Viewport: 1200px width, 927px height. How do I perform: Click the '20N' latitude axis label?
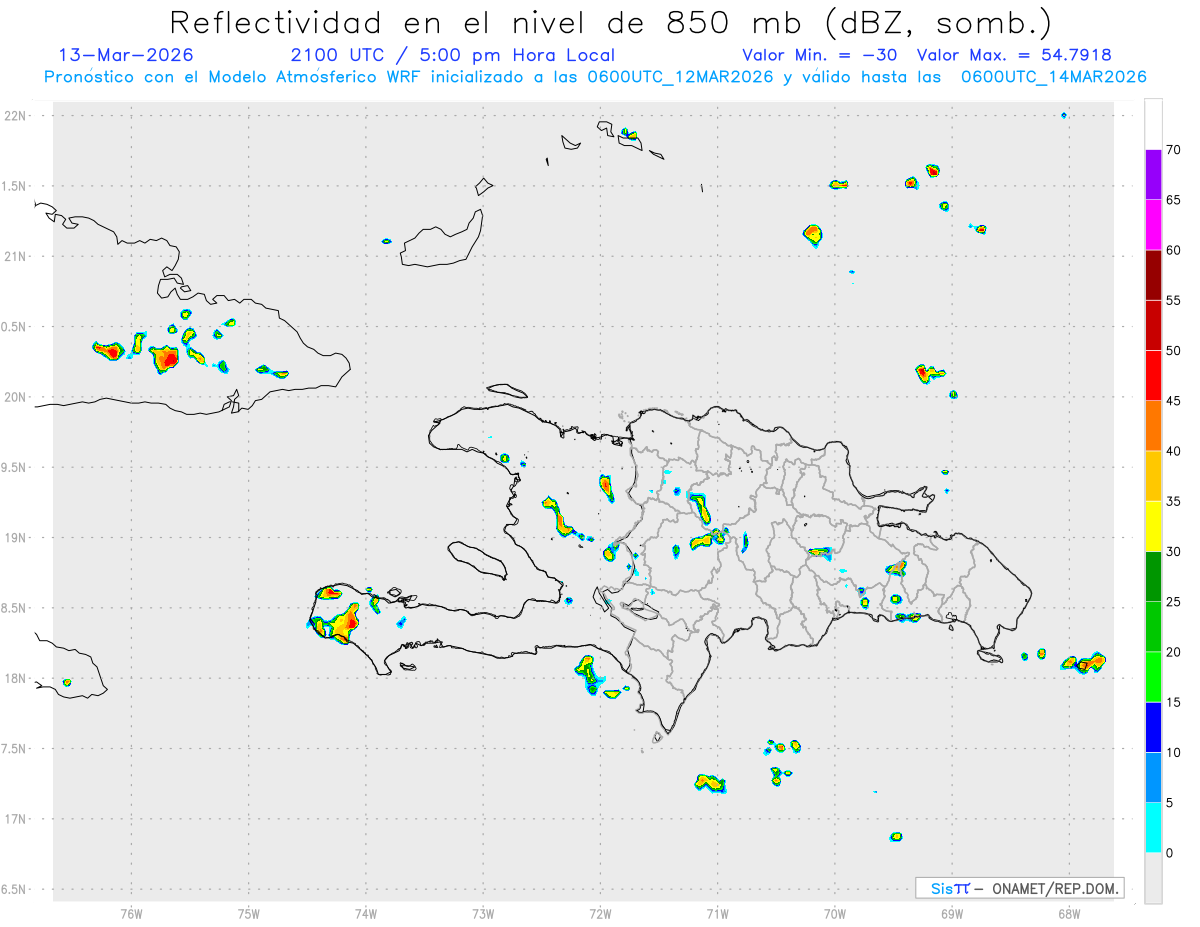(17, 397)
